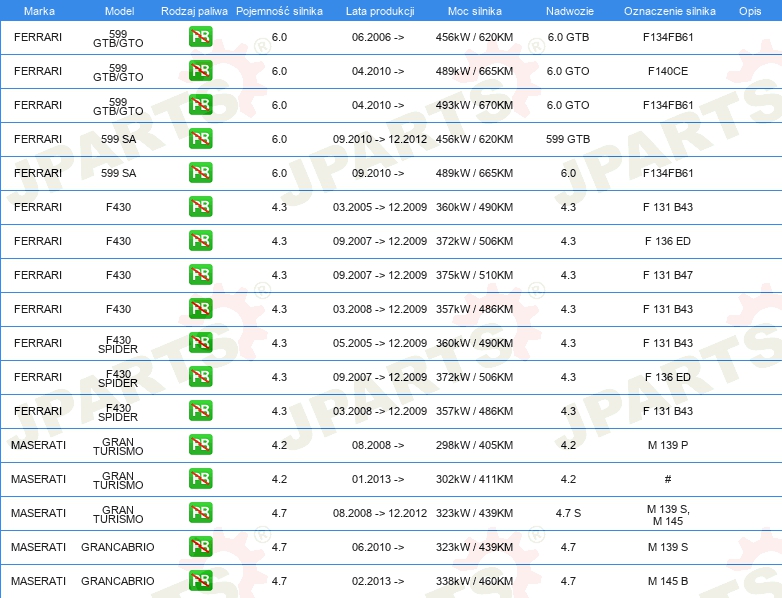Select the power value 338kW / 460KM
The image size is (782, 598).
474,581
